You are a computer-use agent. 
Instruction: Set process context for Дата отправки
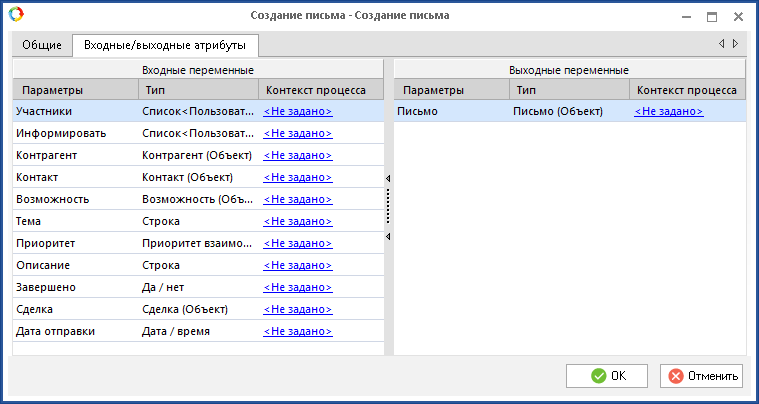click(x=298, y=332)
